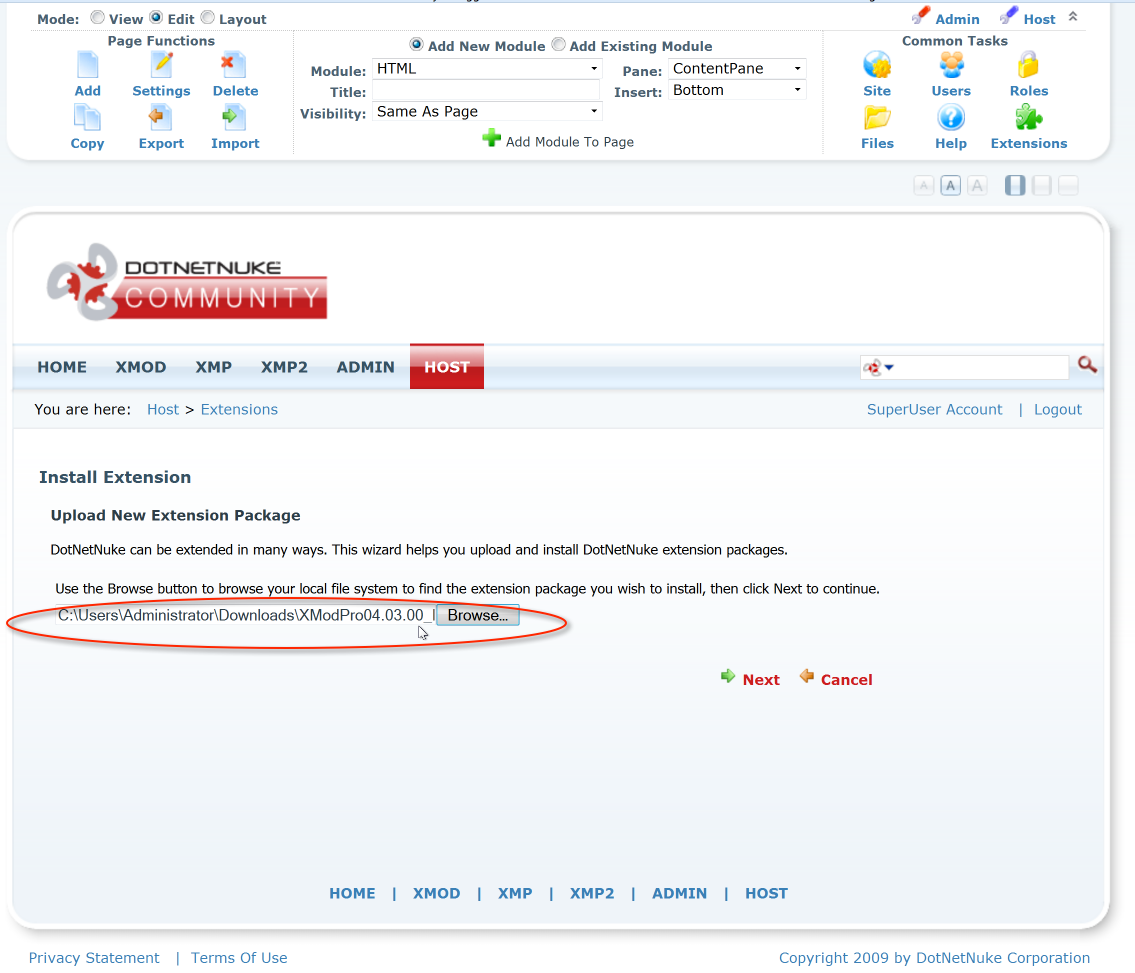
Task: Click the search magnifier icon
Action: (1087, 365)
